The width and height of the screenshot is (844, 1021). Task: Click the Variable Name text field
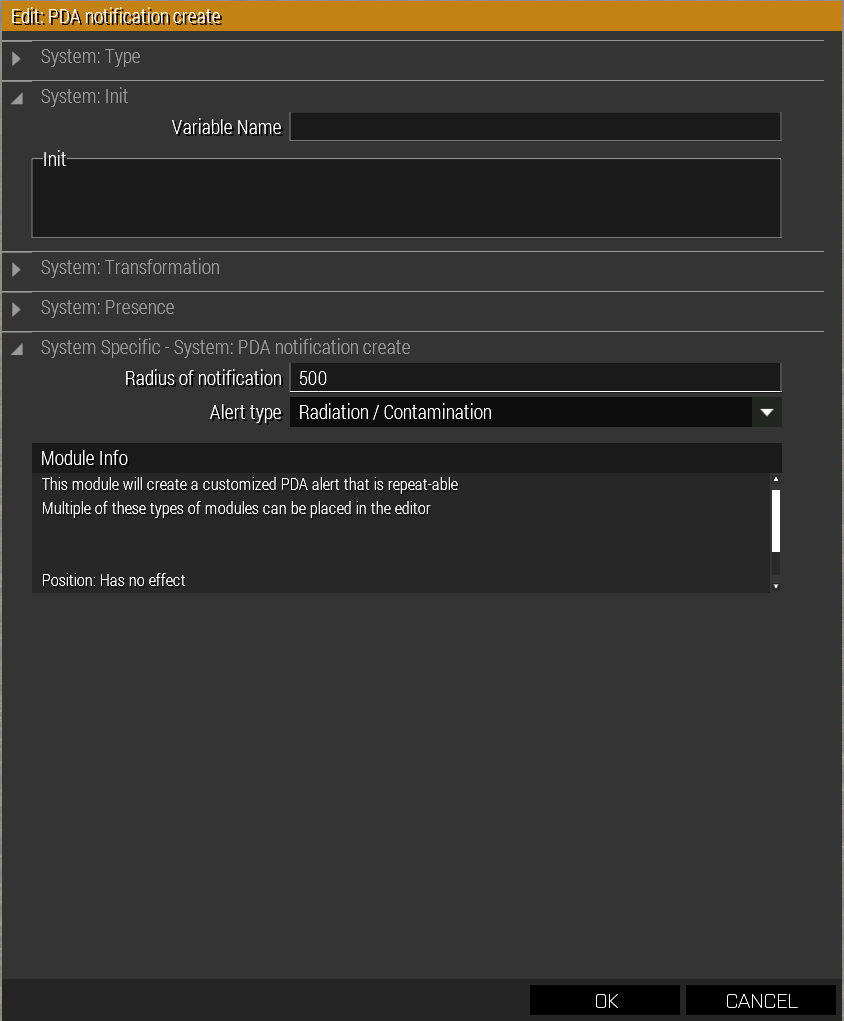[x=535, y=127]
